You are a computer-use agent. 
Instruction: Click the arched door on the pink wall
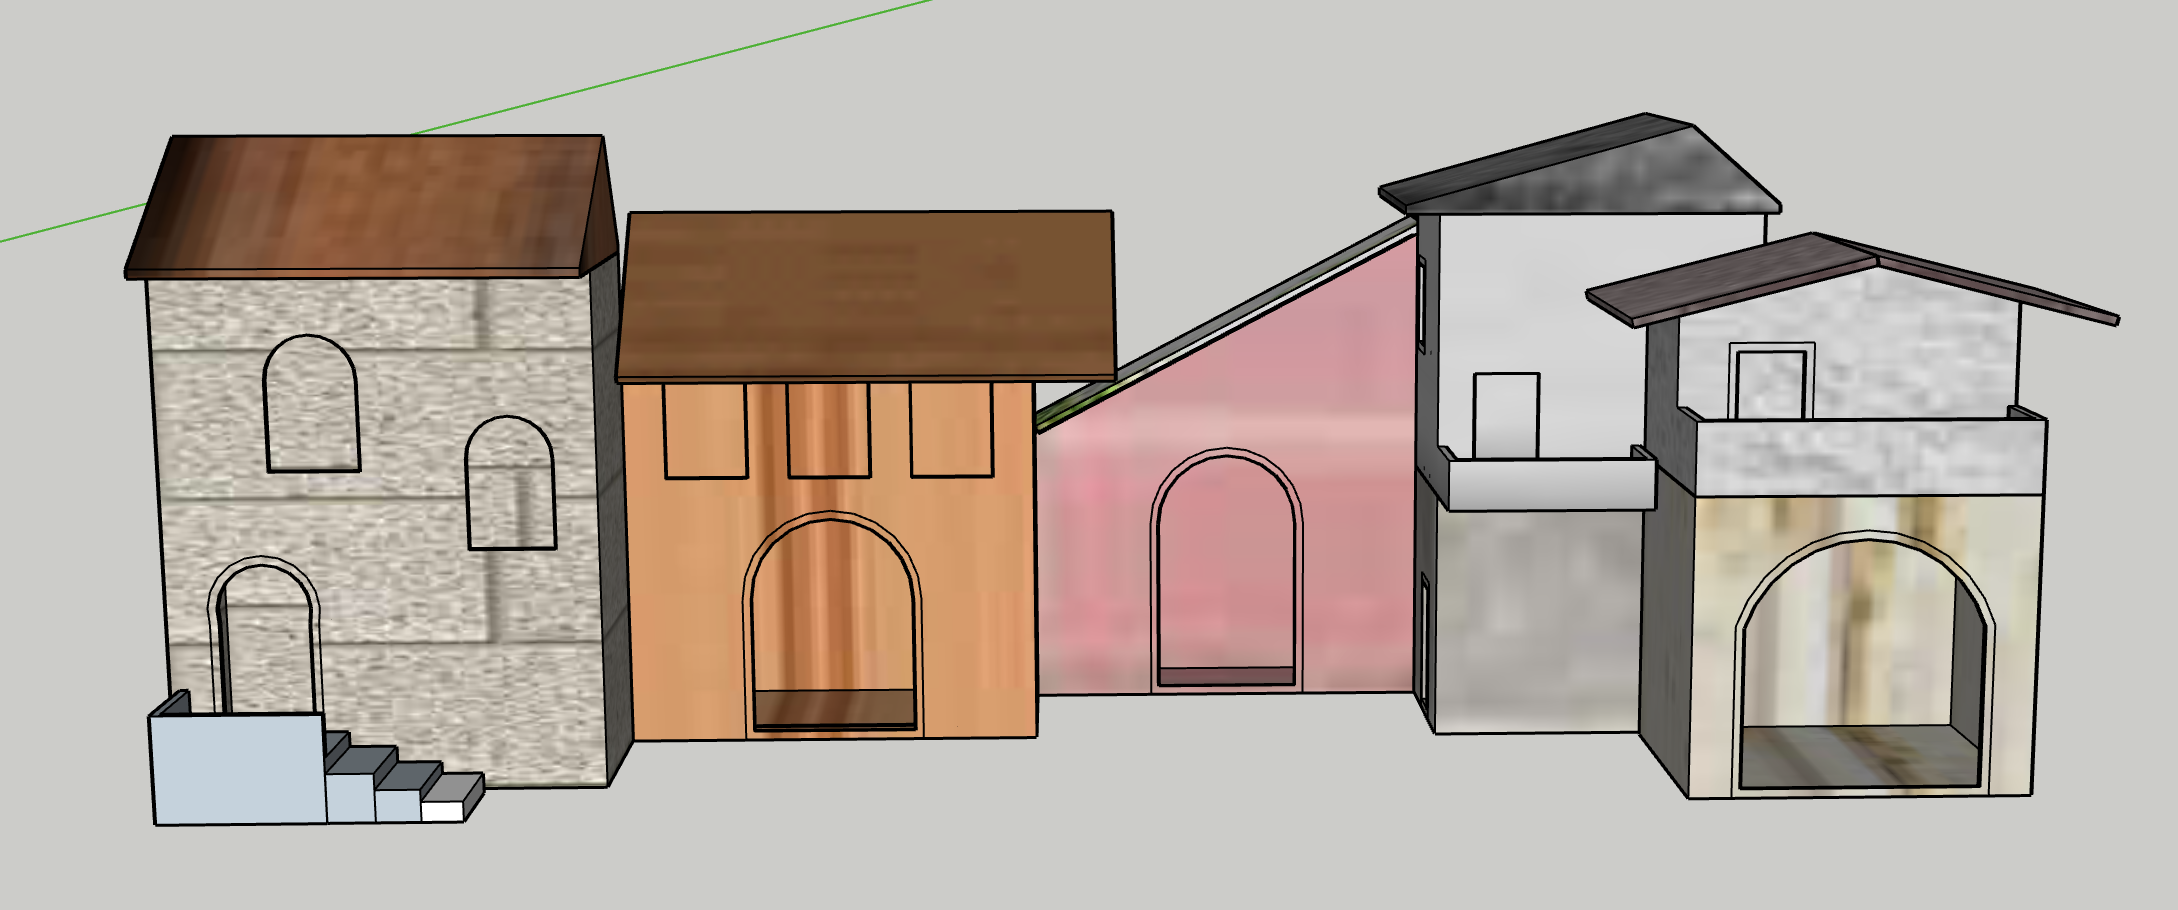[1226, 570]
